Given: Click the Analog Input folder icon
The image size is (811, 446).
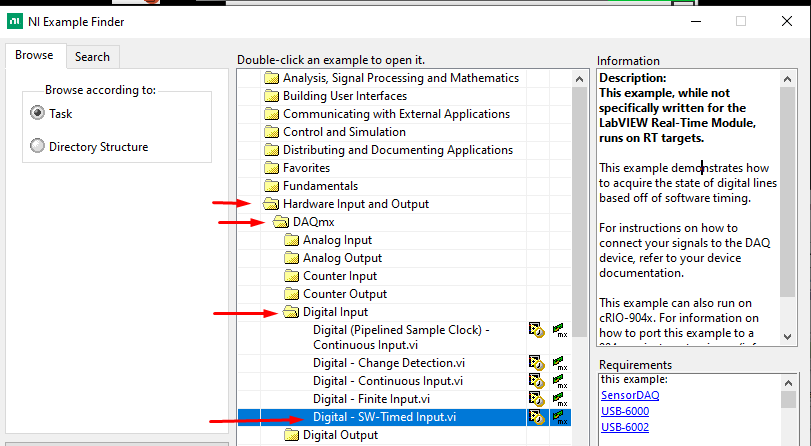Looking at the screenshot, I should pyautogui.click(x=291, y=240).
